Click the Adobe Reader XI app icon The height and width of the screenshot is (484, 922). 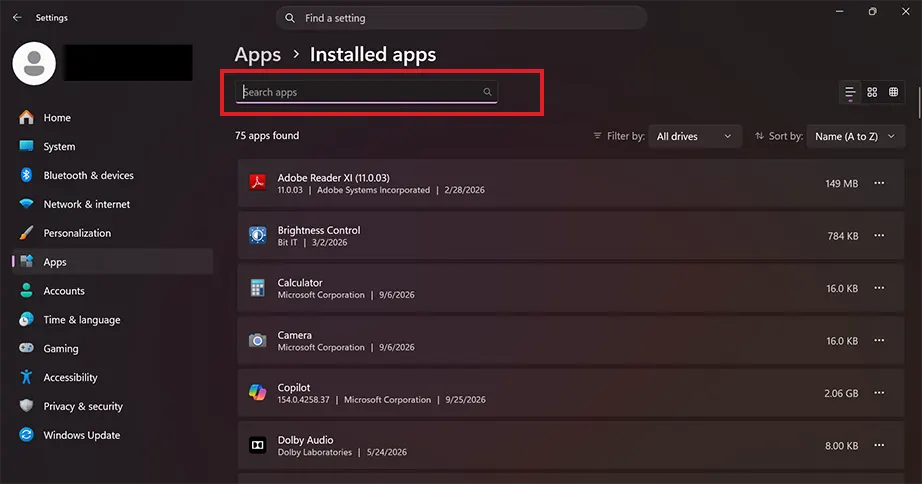(258, 182)
